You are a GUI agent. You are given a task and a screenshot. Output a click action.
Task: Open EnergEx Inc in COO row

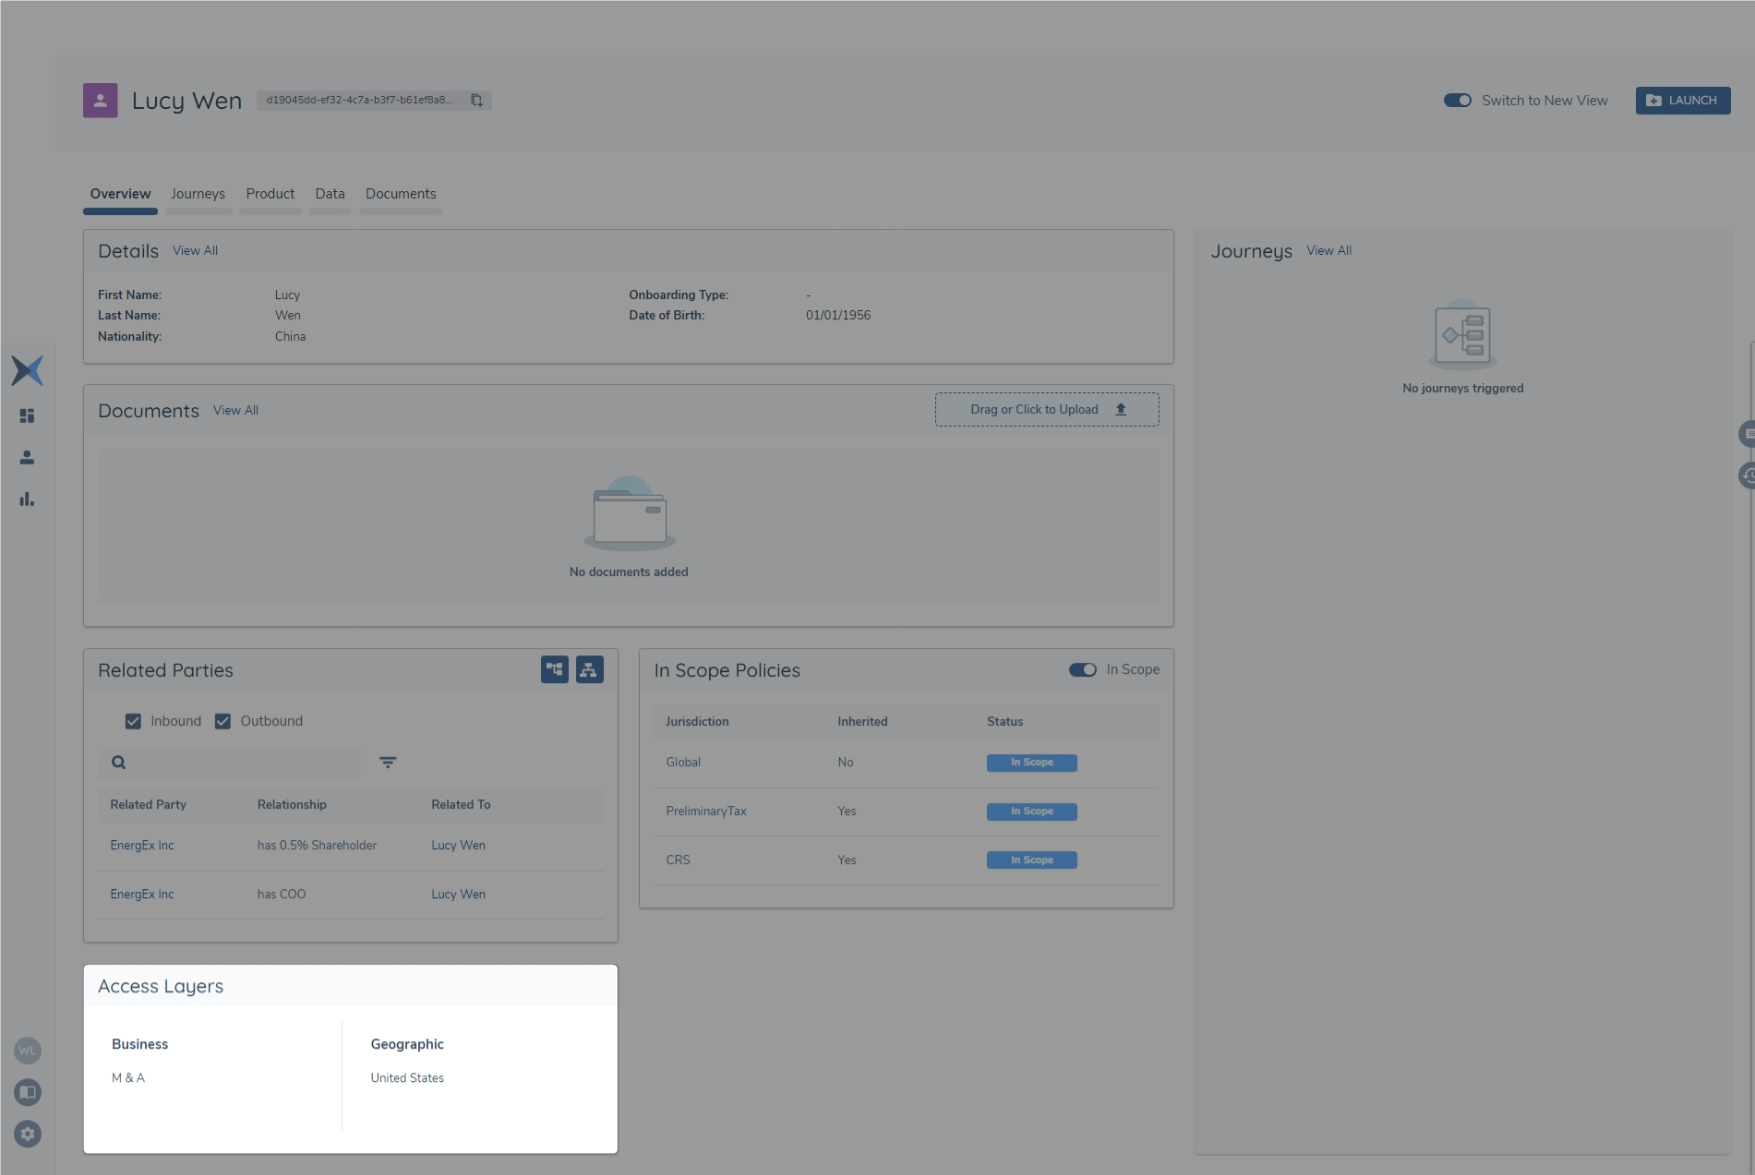click(x=142, y=895)
